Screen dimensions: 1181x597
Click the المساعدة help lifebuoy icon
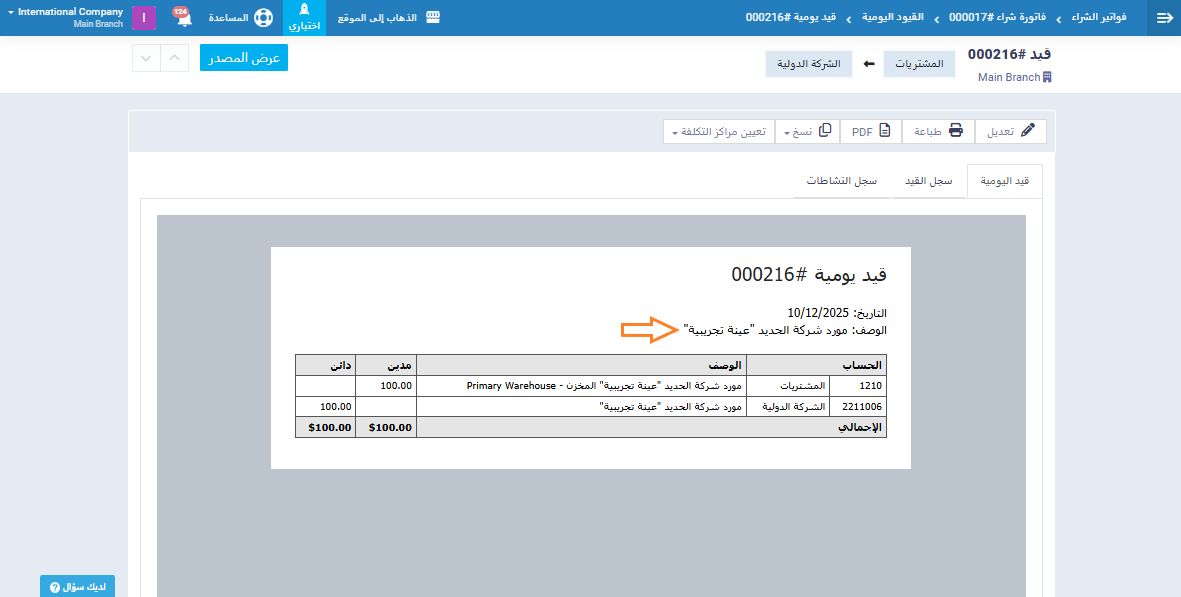tap(262, 18)
